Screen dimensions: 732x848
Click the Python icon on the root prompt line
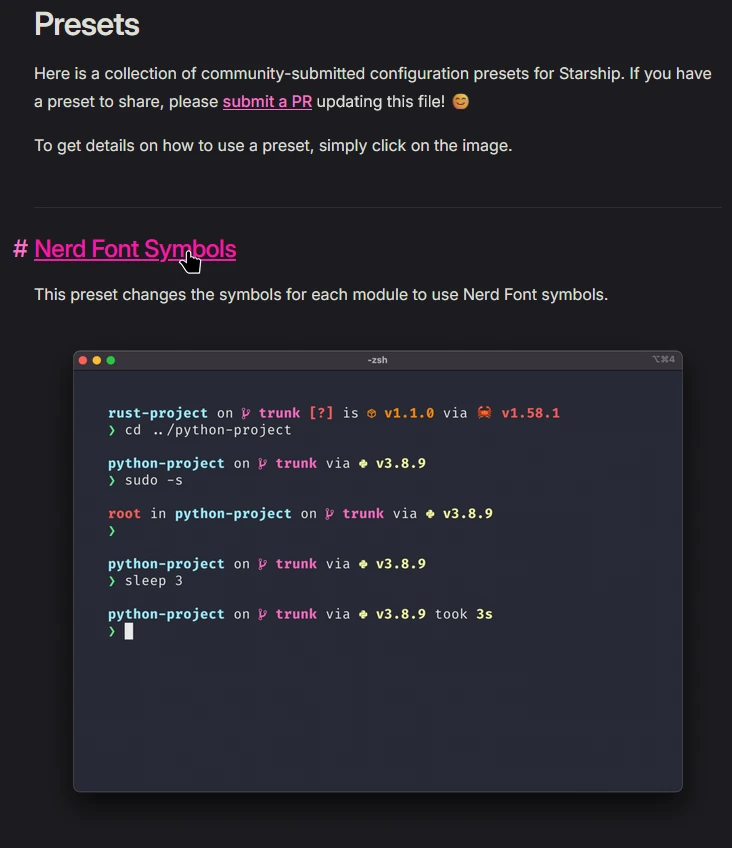coord(430,514)
